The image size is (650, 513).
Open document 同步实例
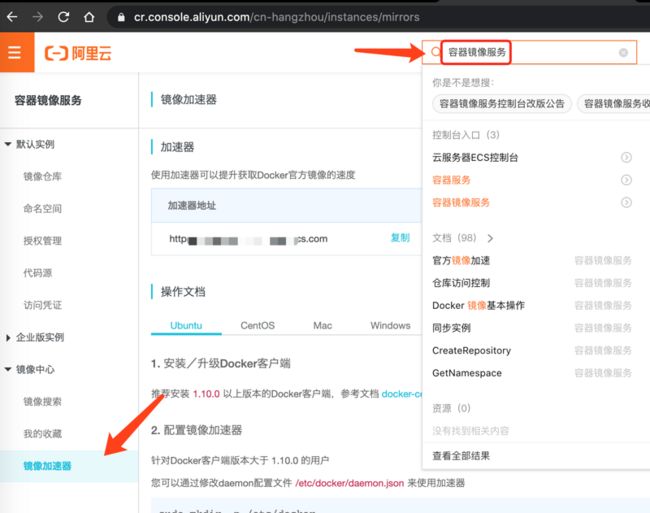point(451,328)
